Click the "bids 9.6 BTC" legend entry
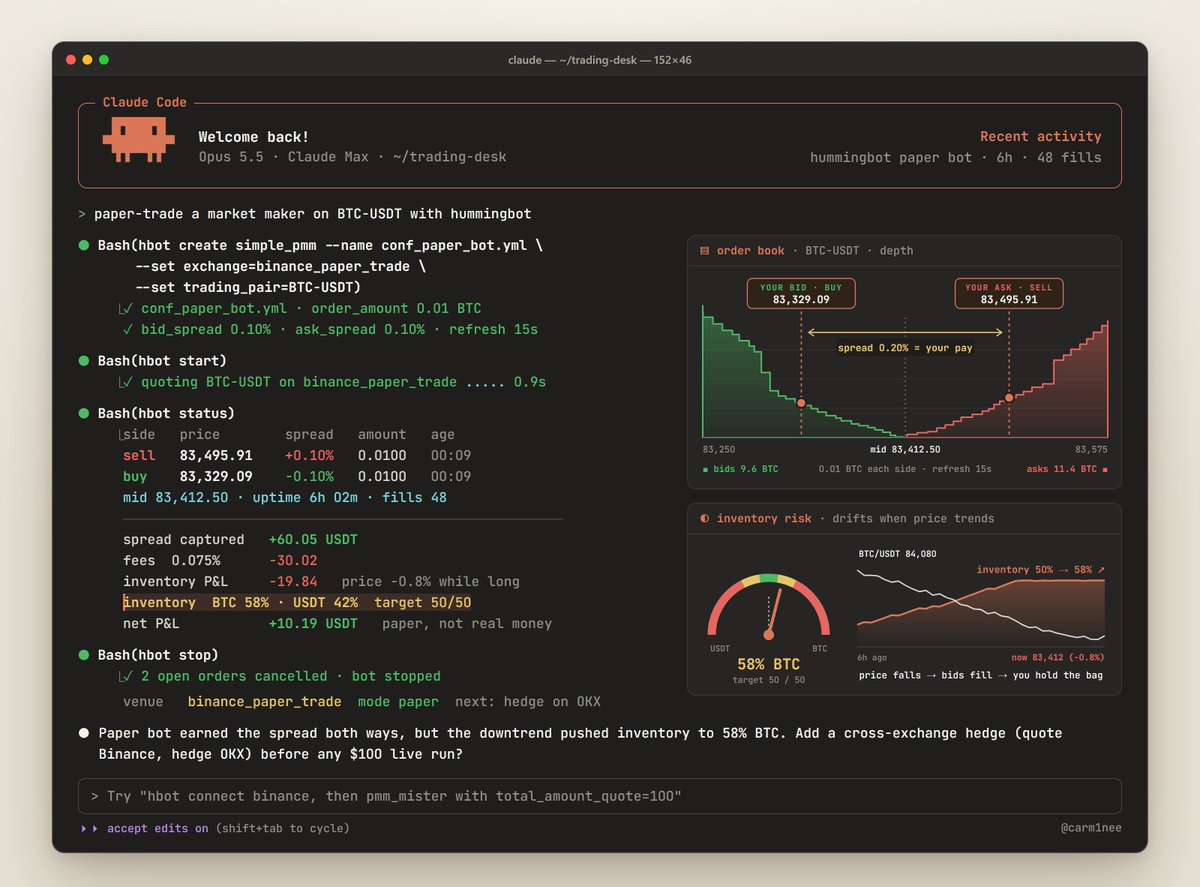 pos(741,469)
